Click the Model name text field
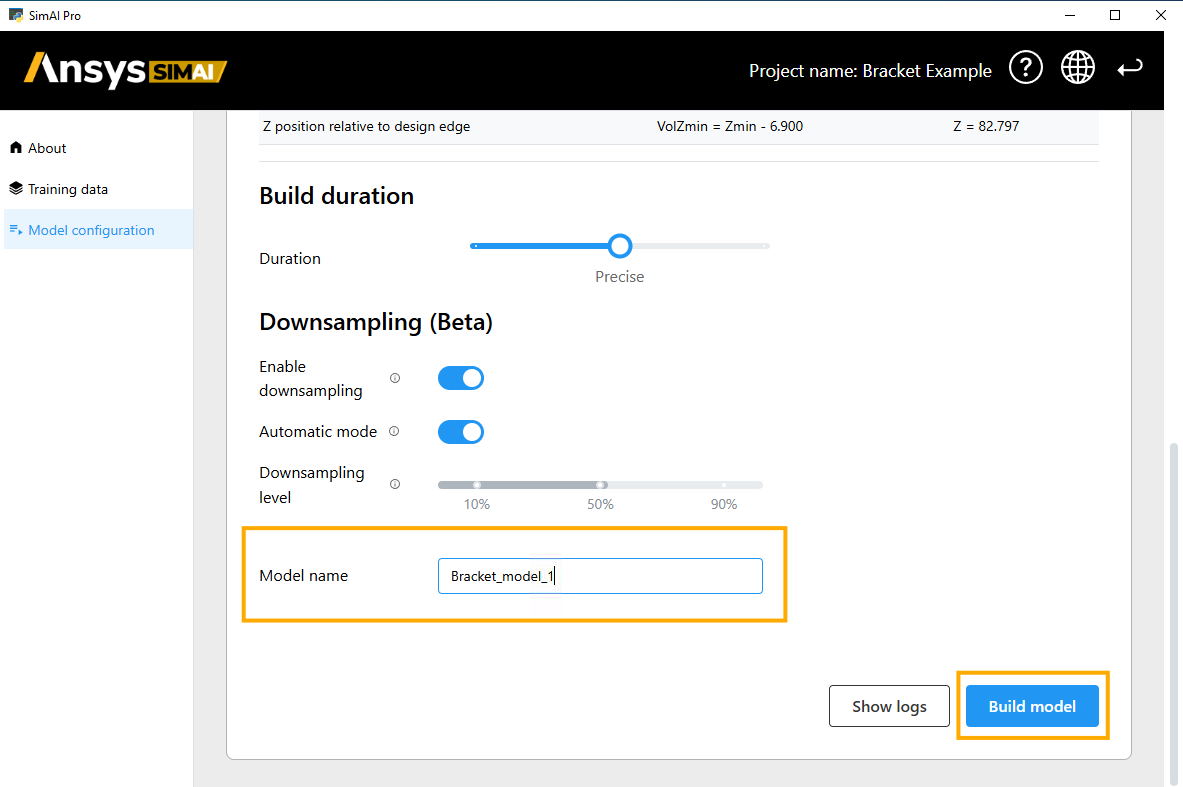The image size is (1183, 787). click(x=600, y=576)
